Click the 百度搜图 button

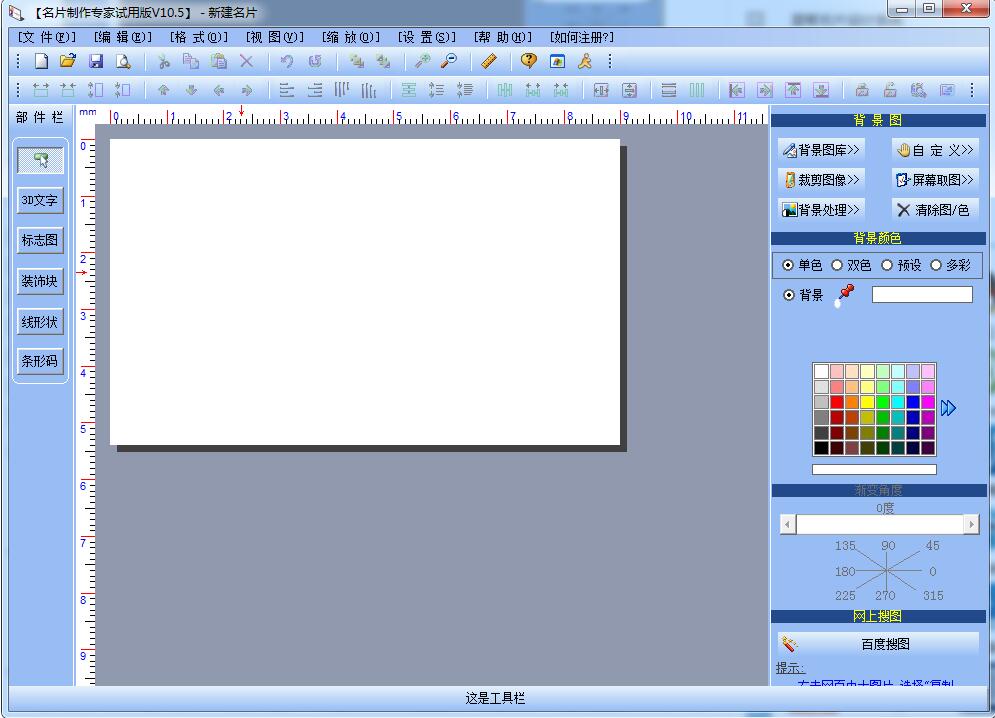pyautogui.click(x=878, y=644)
